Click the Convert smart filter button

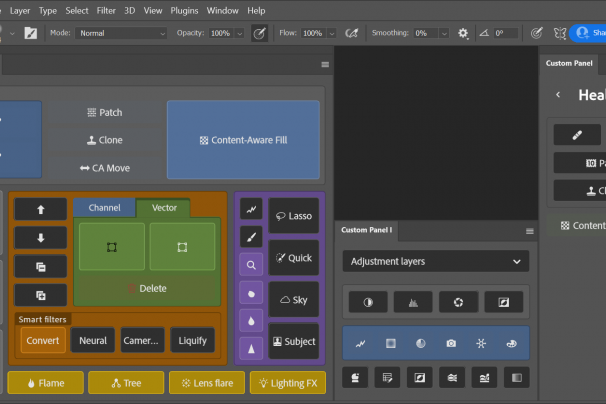(43, 341)
